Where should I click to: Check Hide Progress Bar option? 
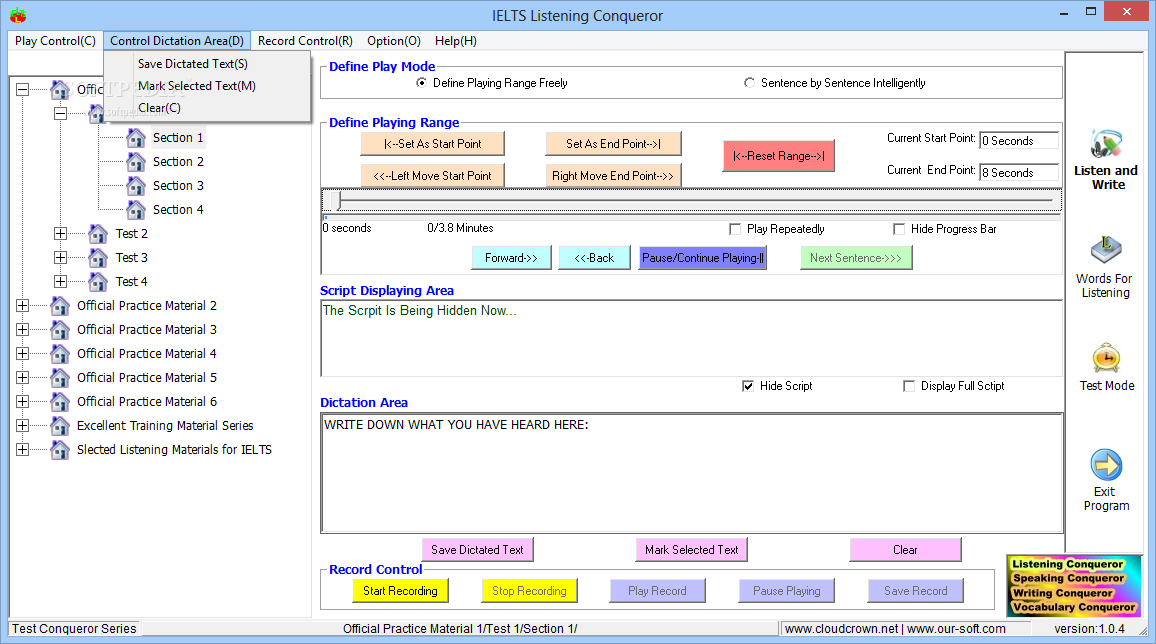[x=899, y=229]
